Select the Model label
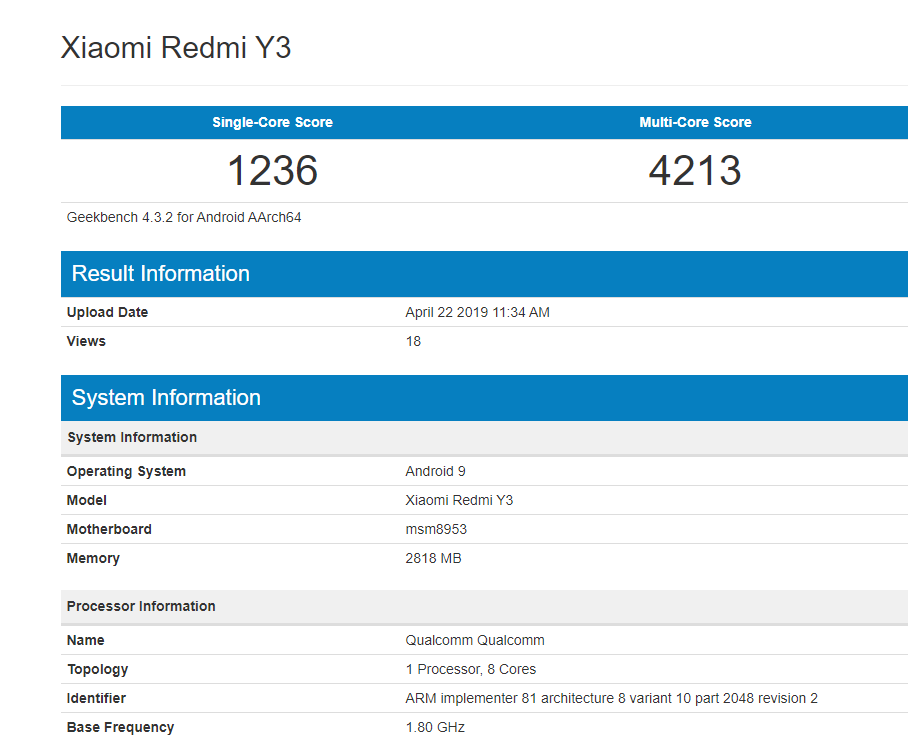921x750 pixels. coord(87,500)
